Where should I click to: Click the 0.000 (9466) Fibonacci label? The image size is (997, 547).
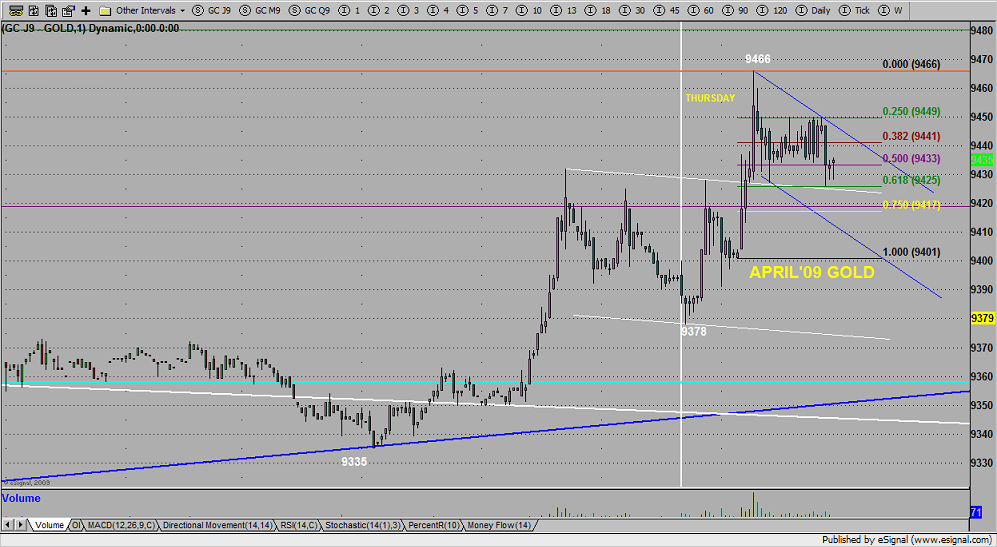pyautogui.click(x=911, y=64)
